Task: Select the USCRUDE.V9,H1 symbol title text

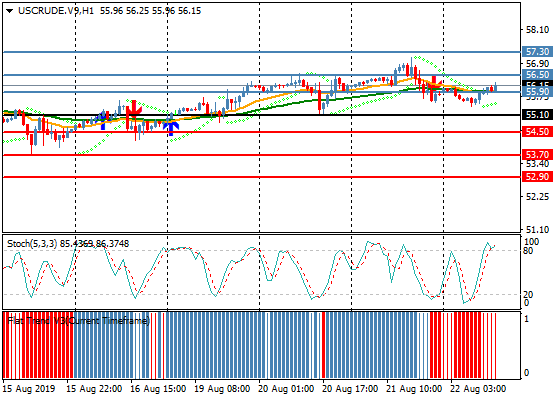Action: (56, 11)
